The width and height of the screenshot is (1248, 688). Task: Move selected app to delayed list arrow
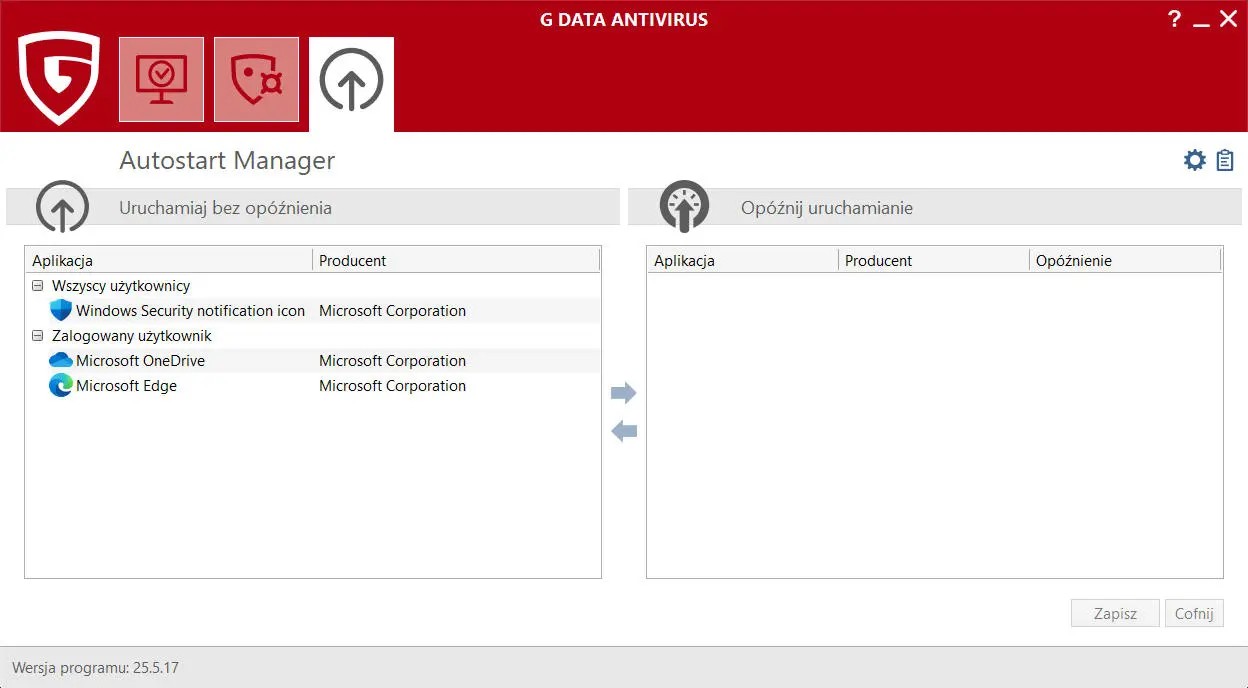(x=624, y=393)
